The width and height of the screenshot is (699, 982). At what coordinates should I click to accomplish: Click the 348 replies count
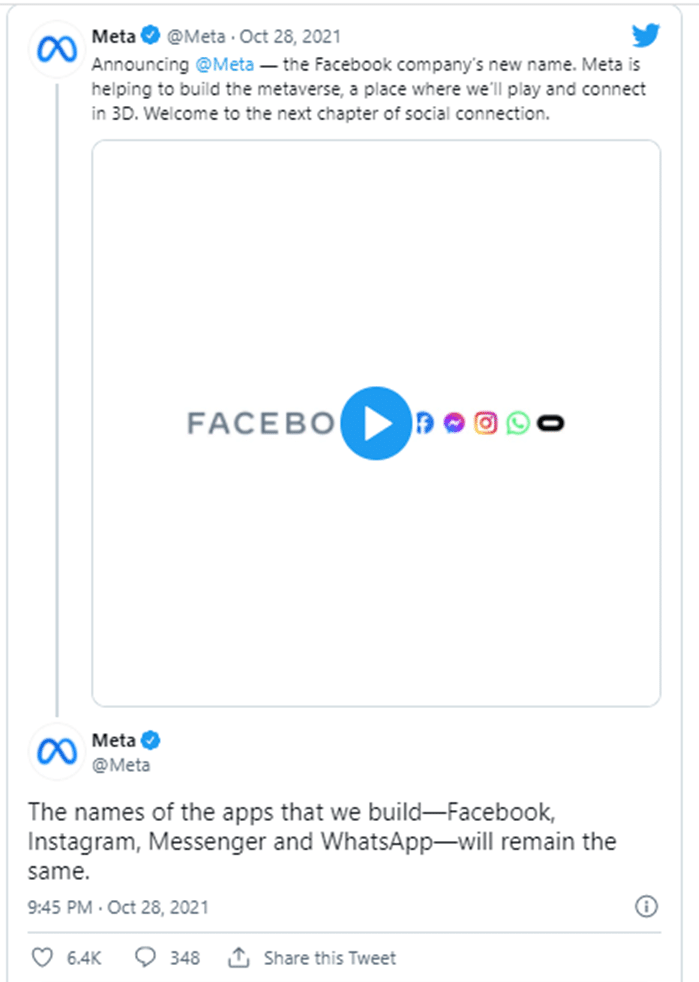(x=184, y=957)
